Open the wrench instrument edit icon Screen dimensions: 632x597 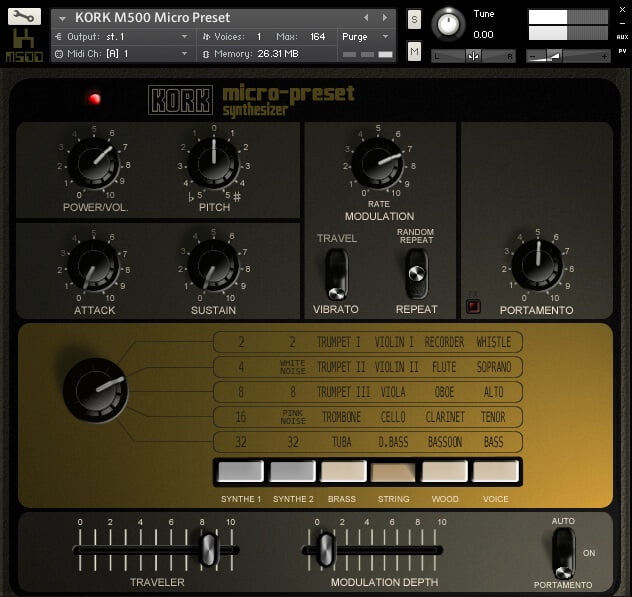point(25,17)
